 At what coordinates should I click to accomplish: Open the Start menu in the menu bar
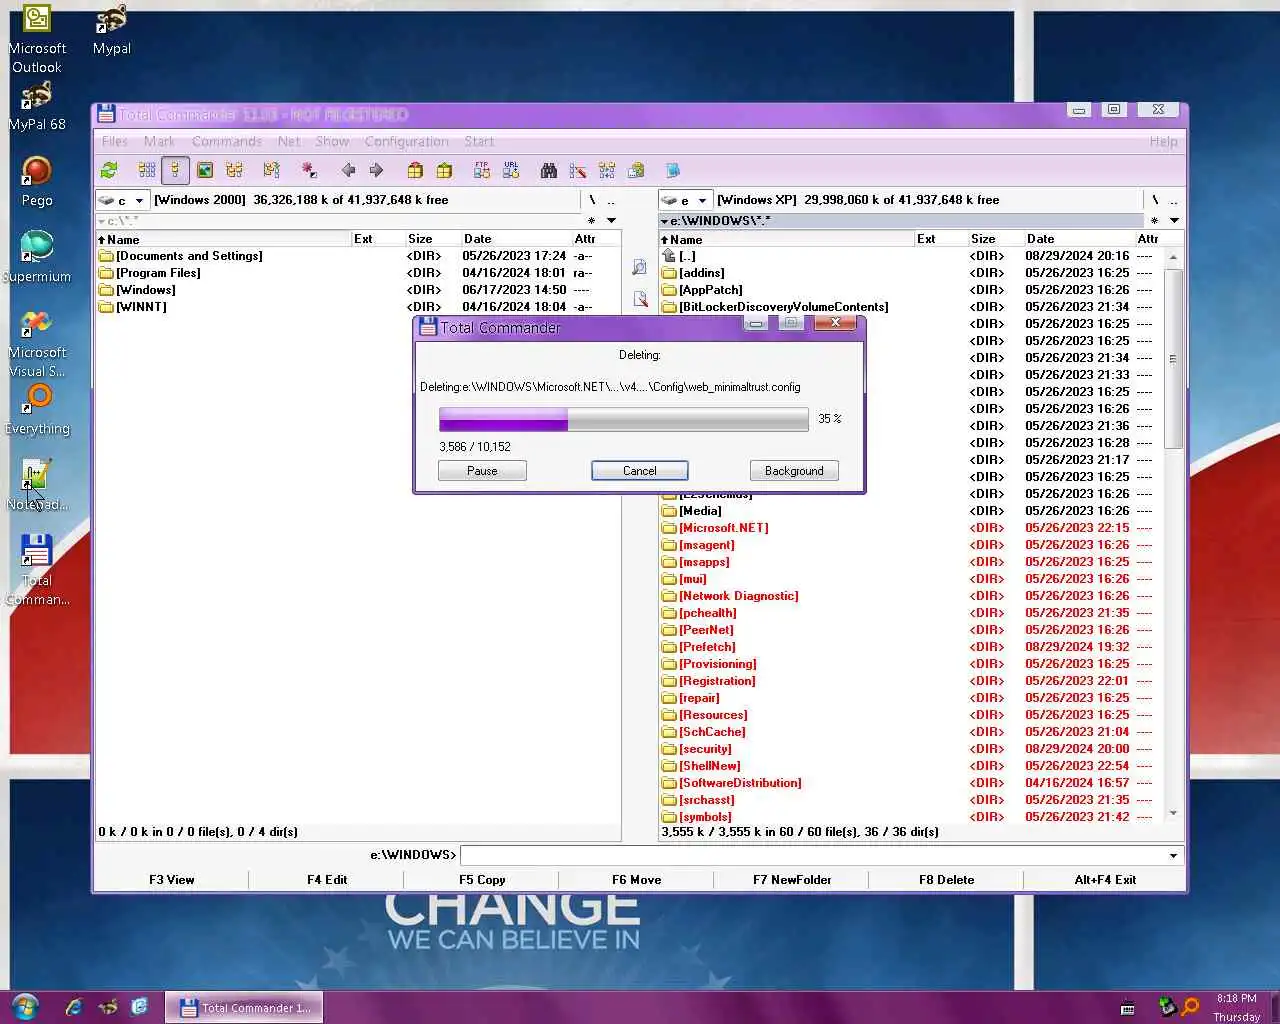point(479,142)
